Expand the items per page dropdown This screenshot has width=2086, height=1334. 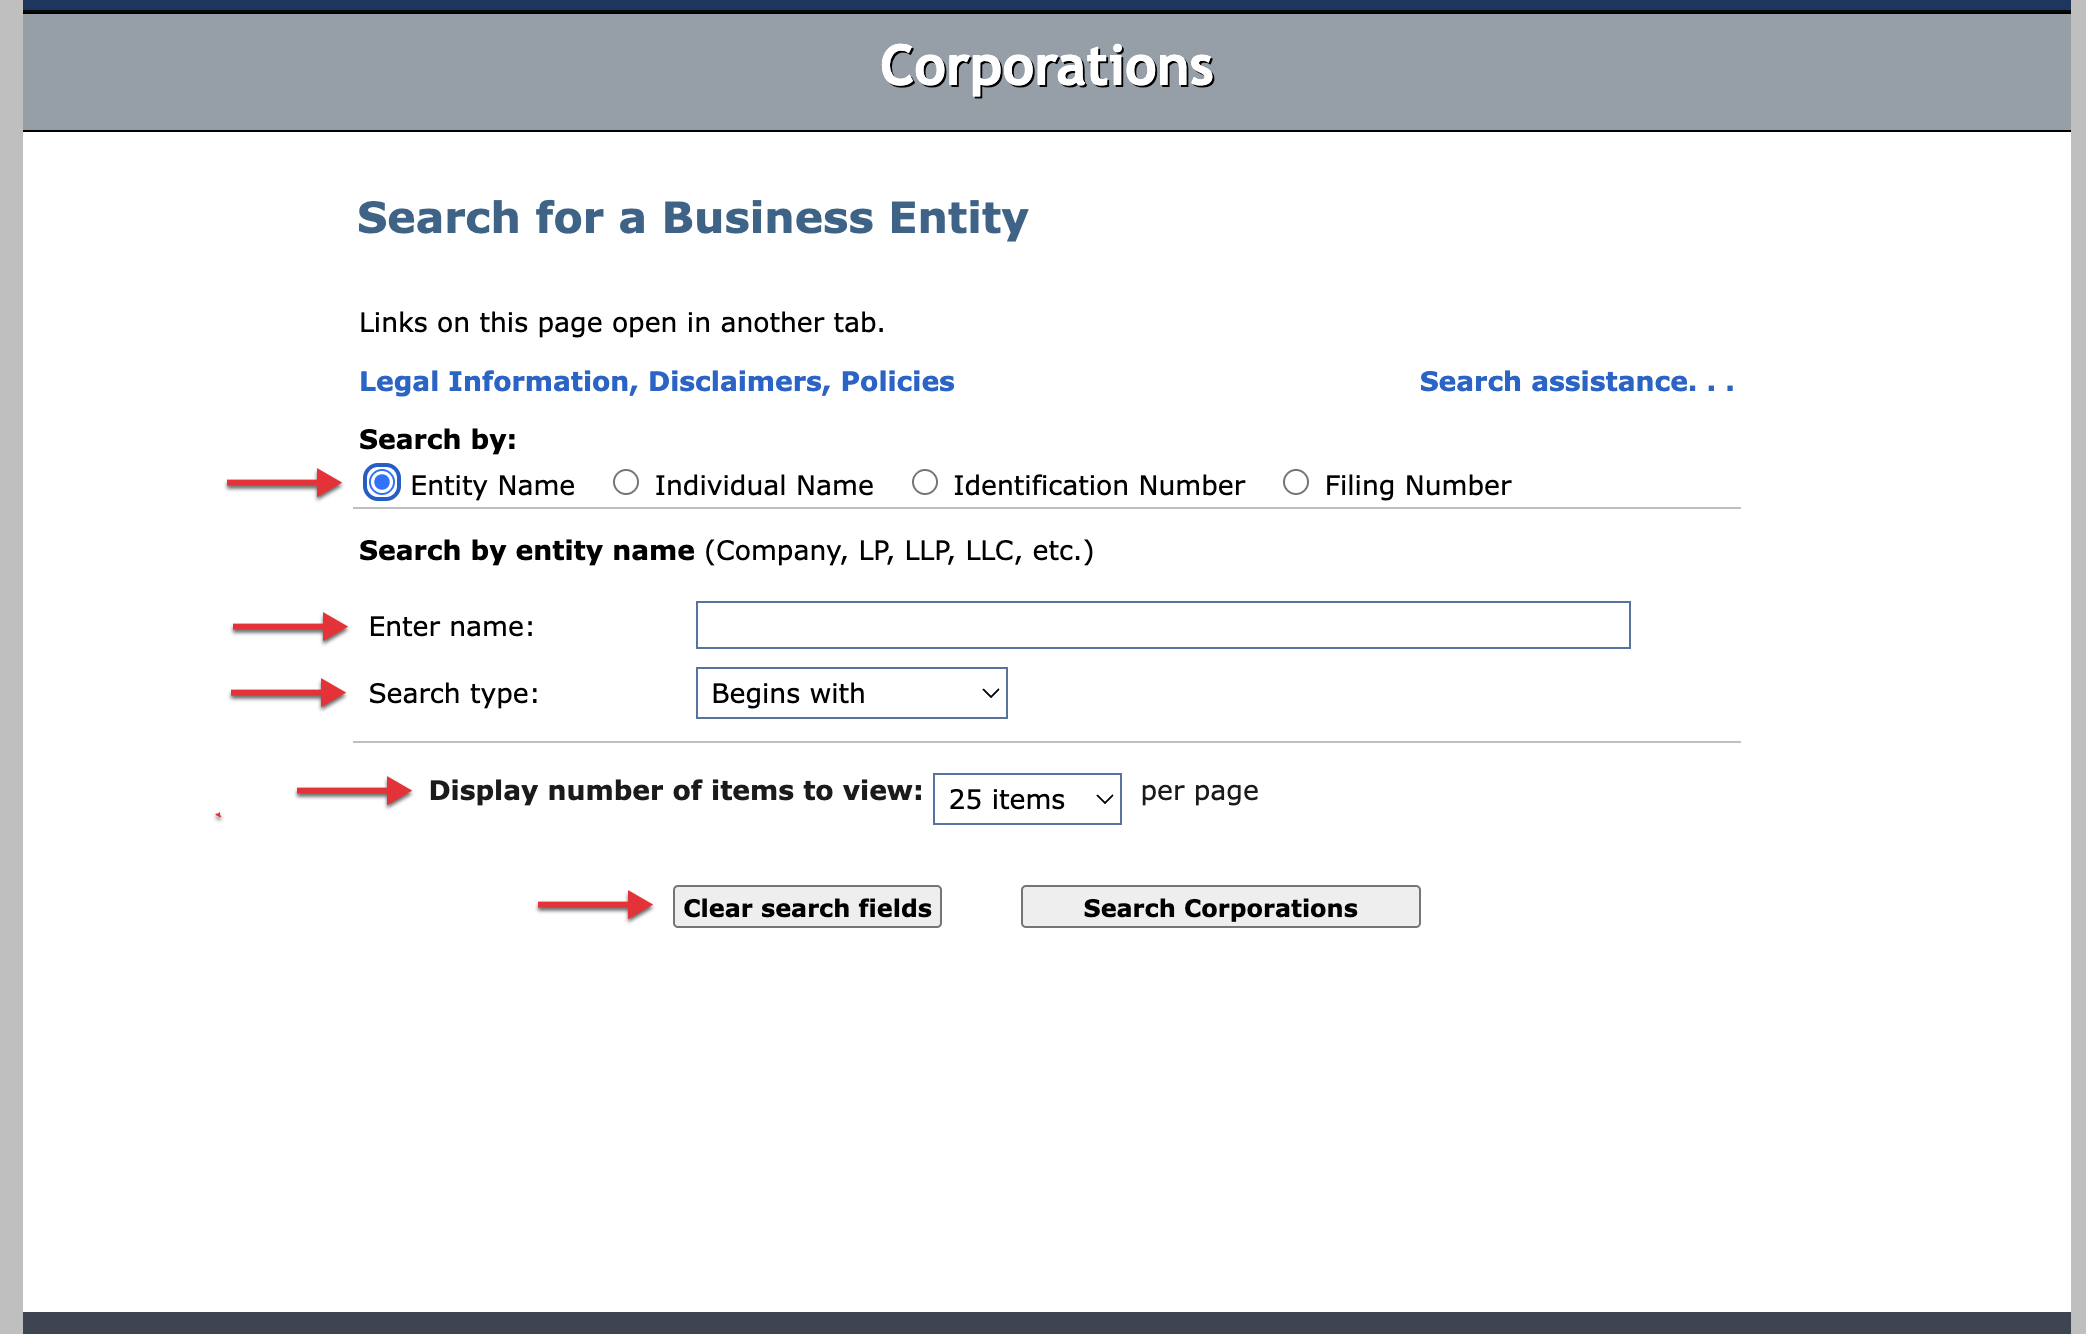1026,799
